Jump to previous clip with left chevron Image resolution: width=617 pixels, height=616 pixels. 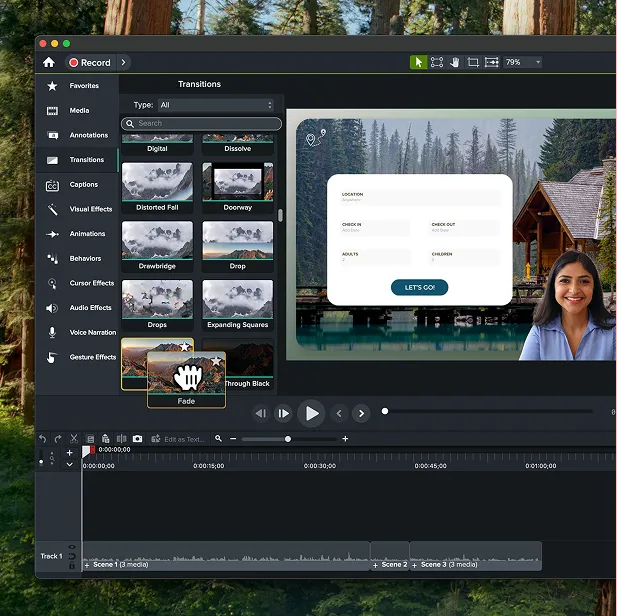[339, 413]
